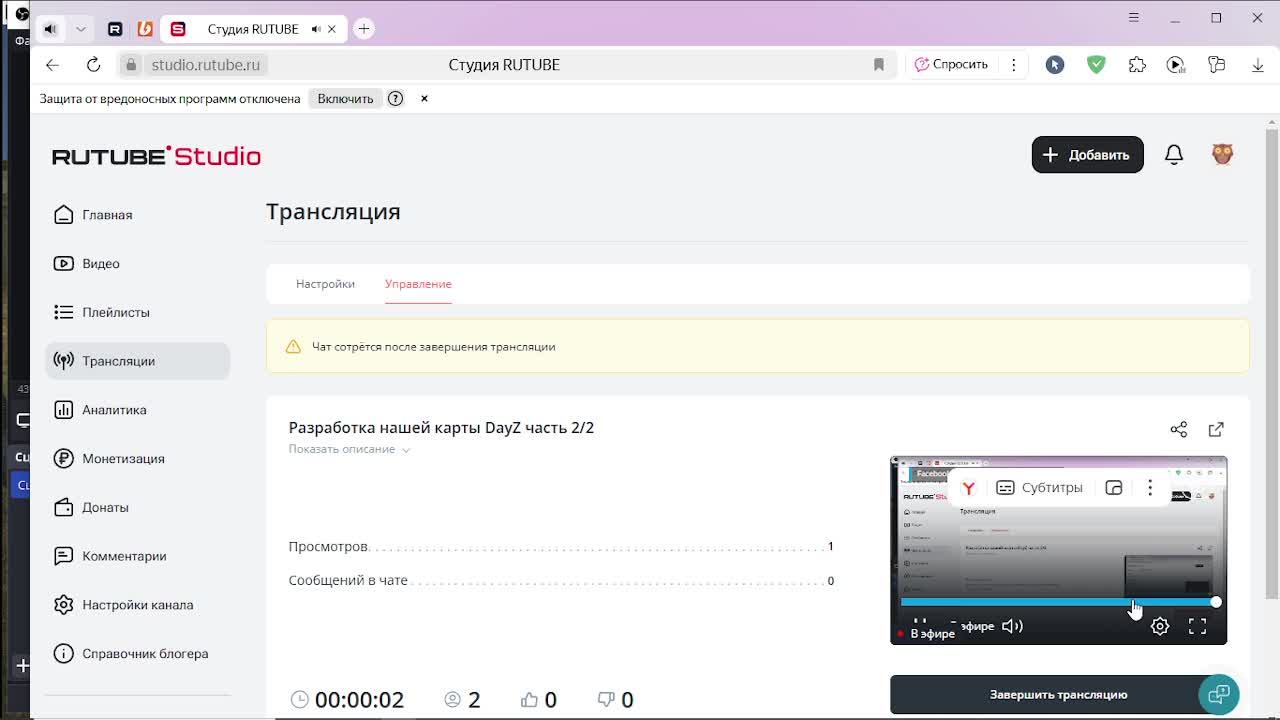Click the Сообщений в чате row
This screenshot has width=1280, height=720.
click(561, 581)
